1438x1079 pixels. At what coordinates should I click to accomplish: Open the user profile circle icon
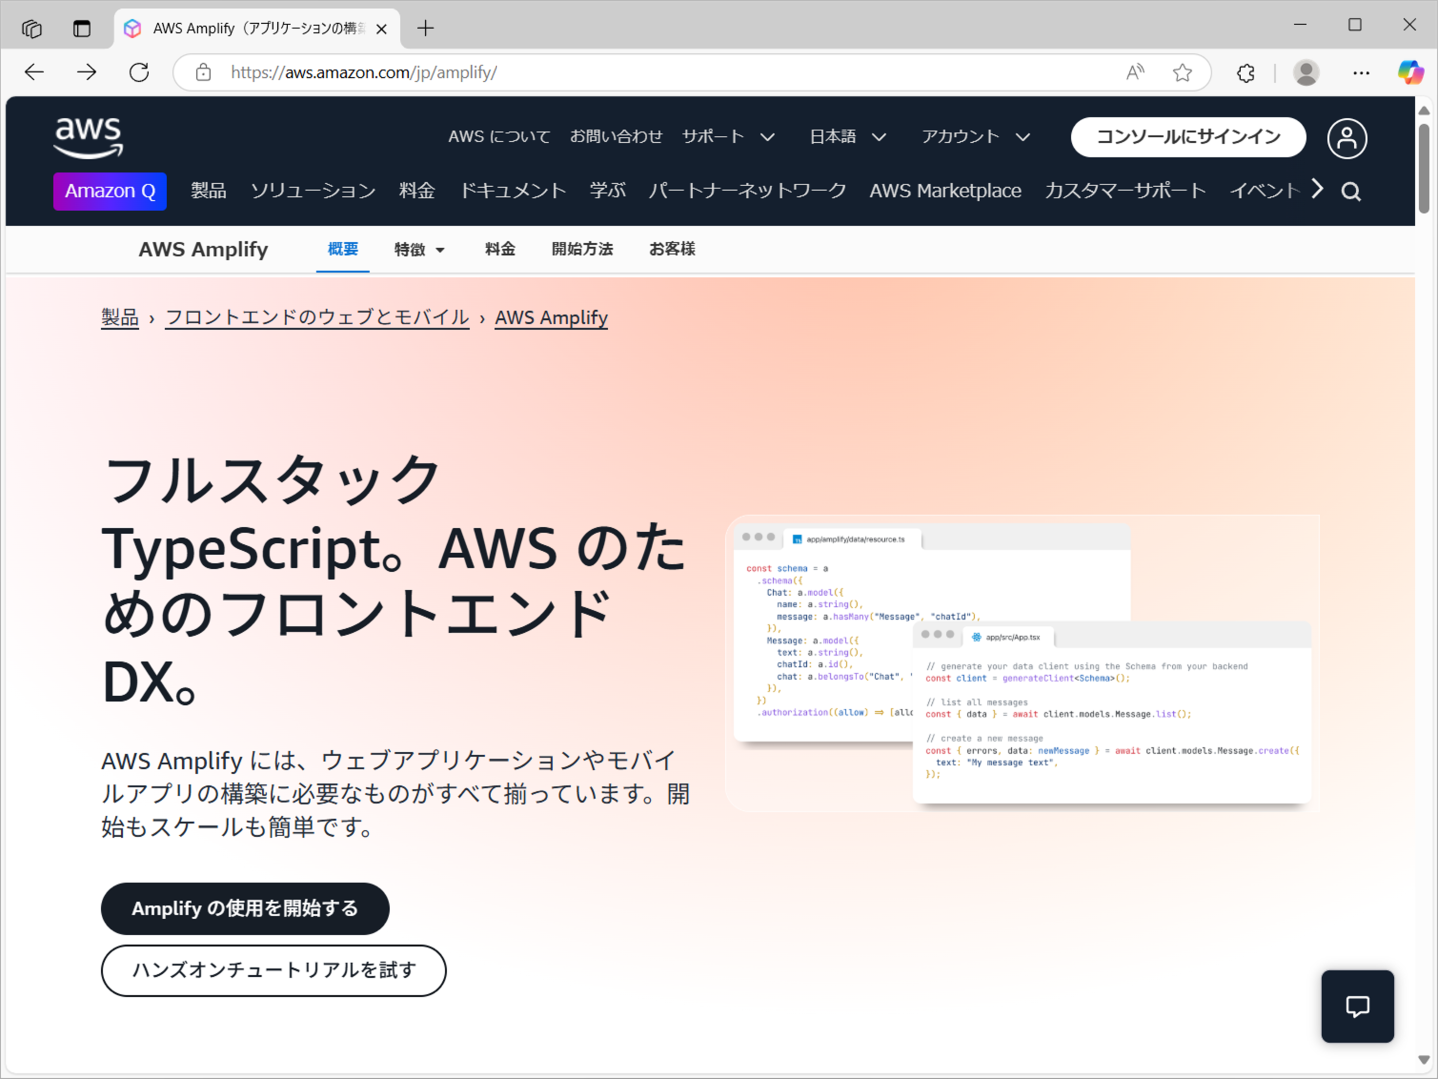pos(1347,138)
